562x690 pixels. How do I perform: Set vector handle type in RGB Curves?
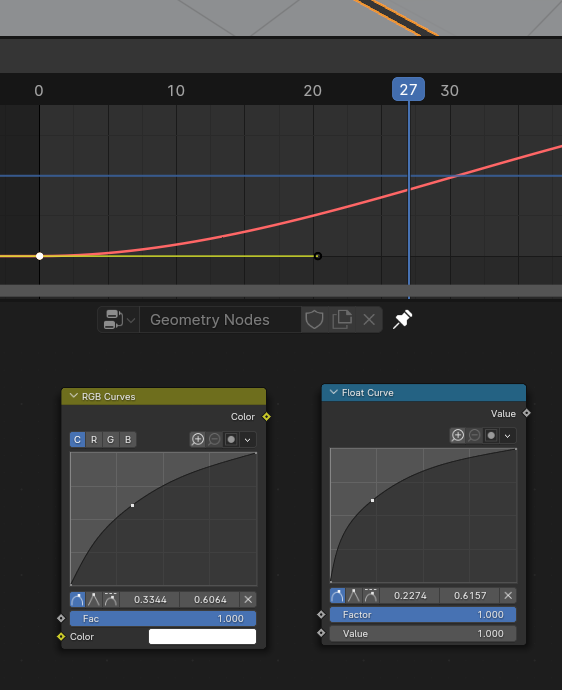94,599
